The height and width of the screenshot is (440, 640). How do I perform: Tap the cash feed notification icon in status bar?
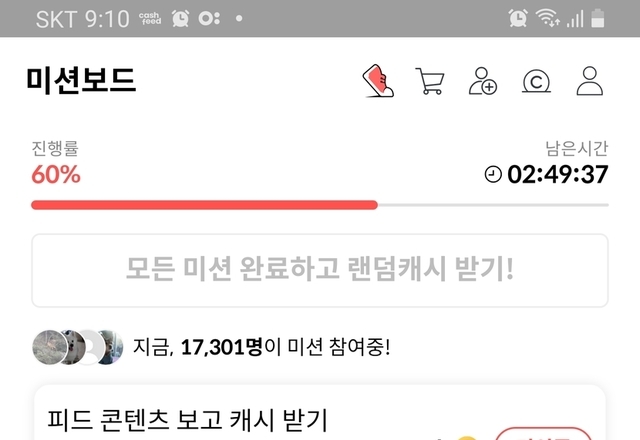[150, 18]
